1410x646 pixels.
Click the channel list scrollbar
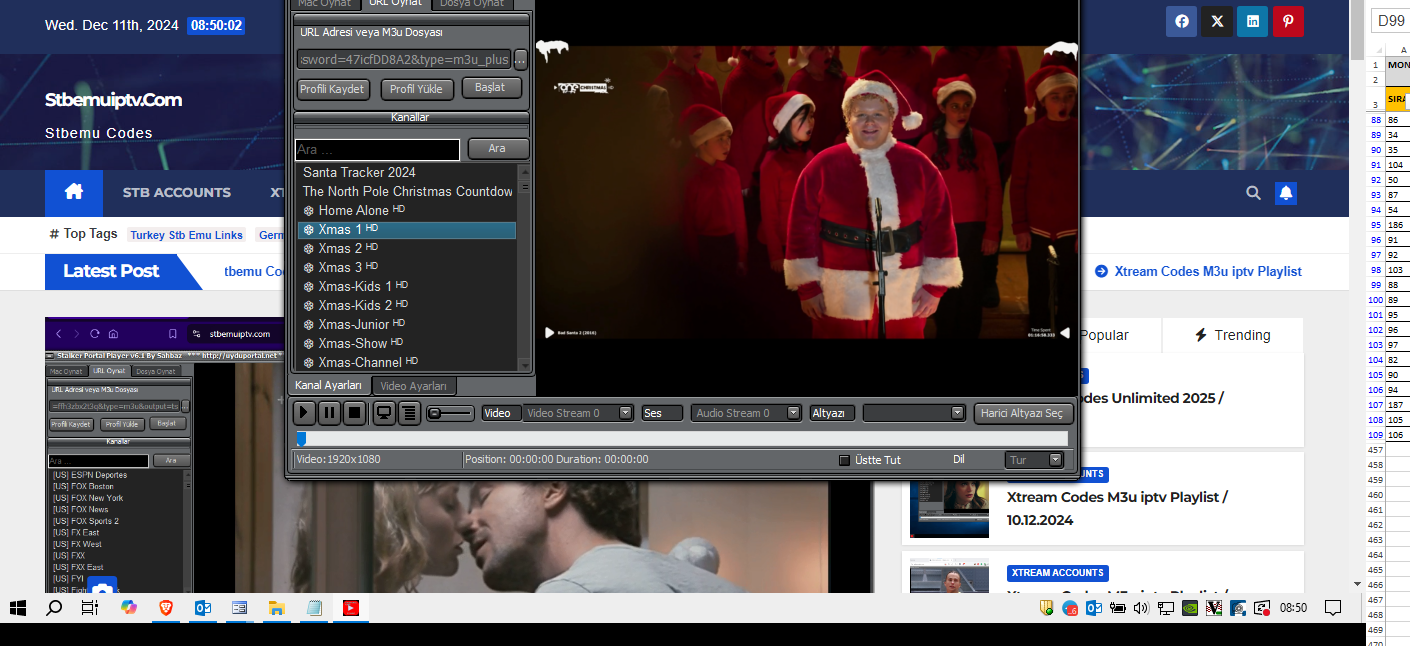click(x=525, y=267)
